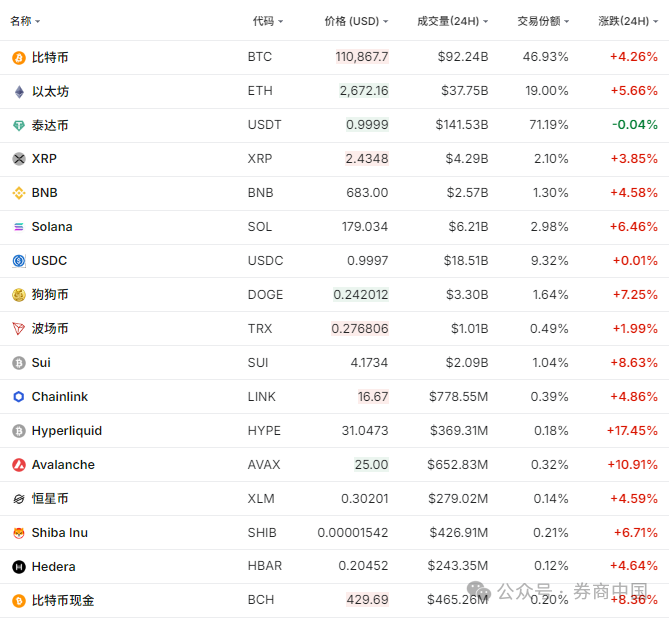Click the Ethereum diamond icon
The height and width of the screenshot is (618, 669).
[x=18, y=92]
